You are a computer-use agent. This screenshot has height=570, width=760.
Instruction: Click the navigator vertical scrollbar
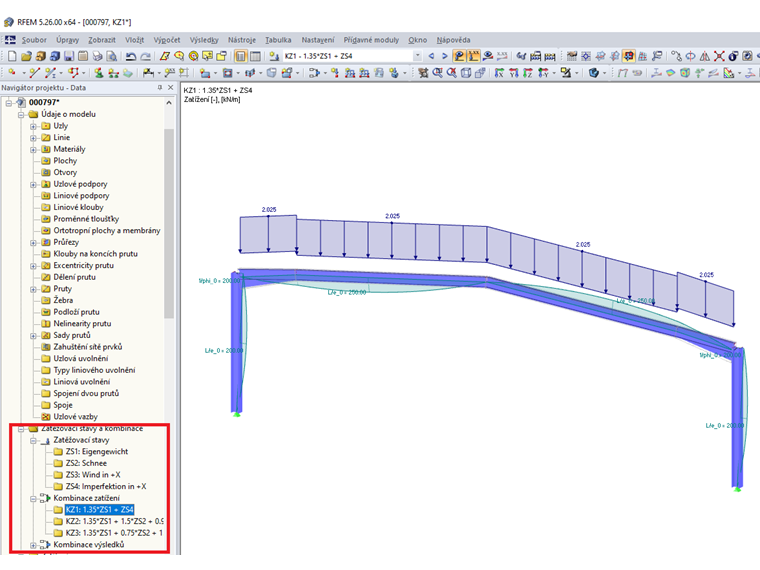(x=169, y=223)
